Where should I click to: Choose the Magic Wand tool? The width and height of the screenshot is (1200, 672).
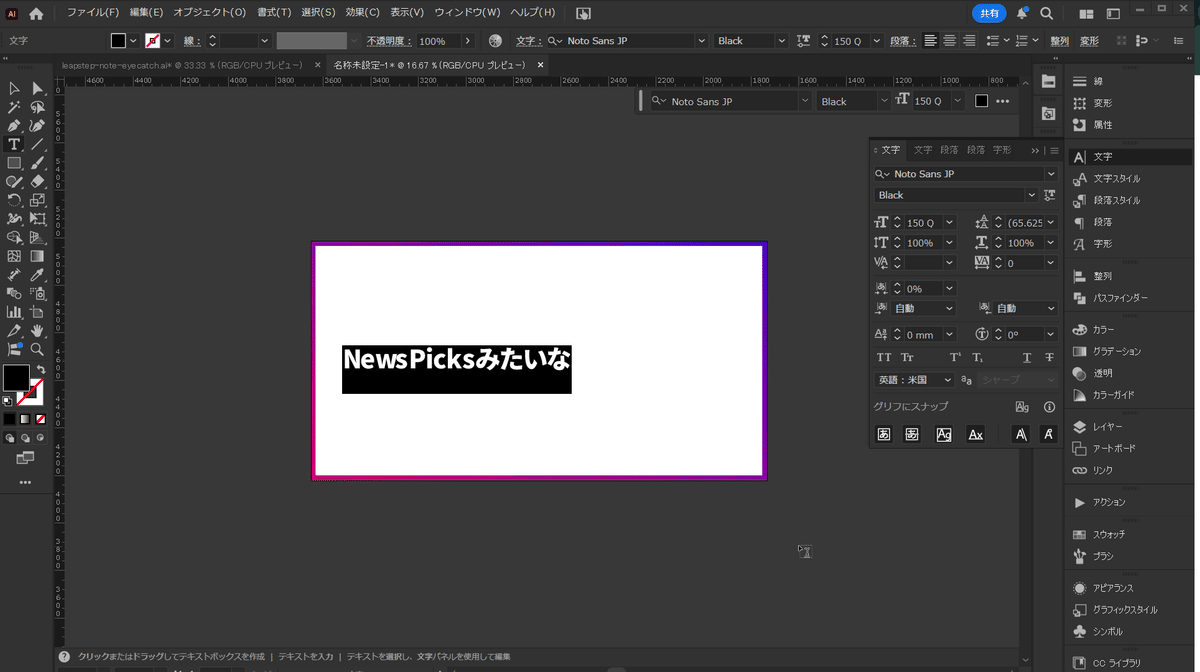(14, 107)
